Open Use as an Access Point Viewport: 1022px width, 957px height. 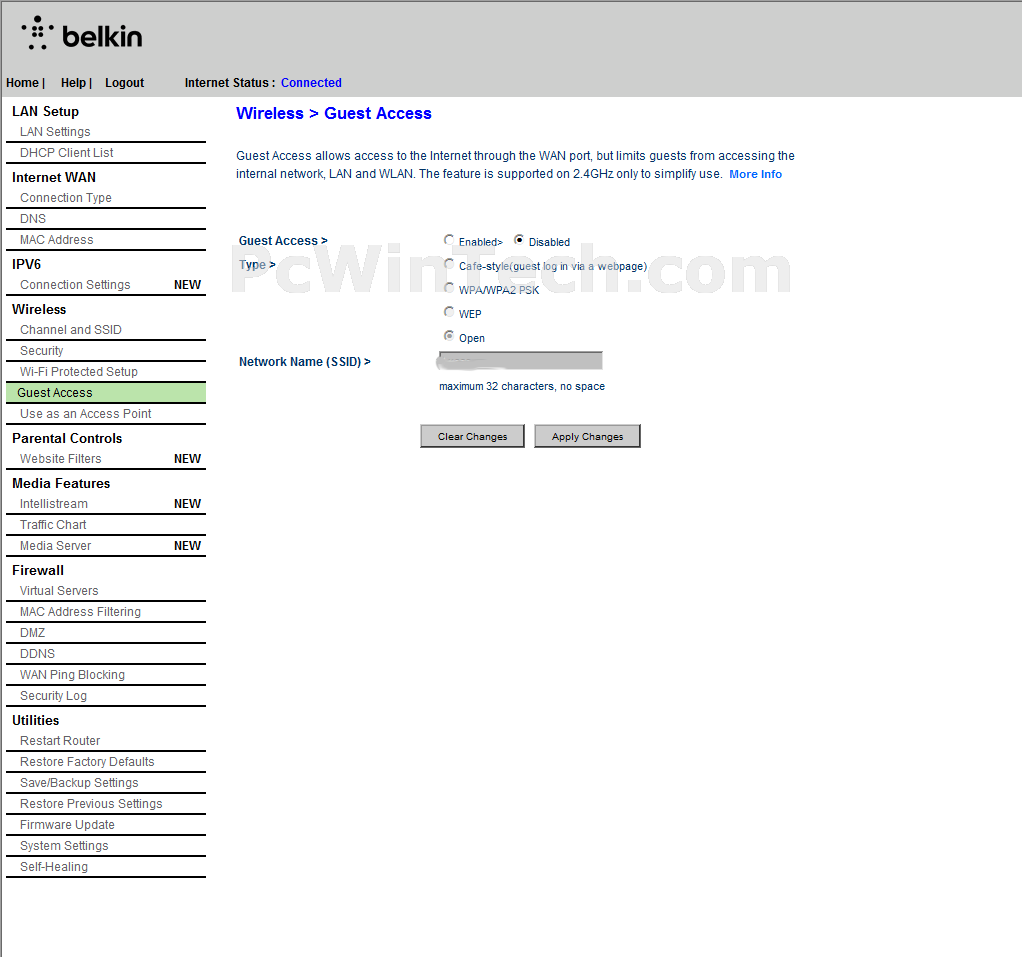pos(85,413)
